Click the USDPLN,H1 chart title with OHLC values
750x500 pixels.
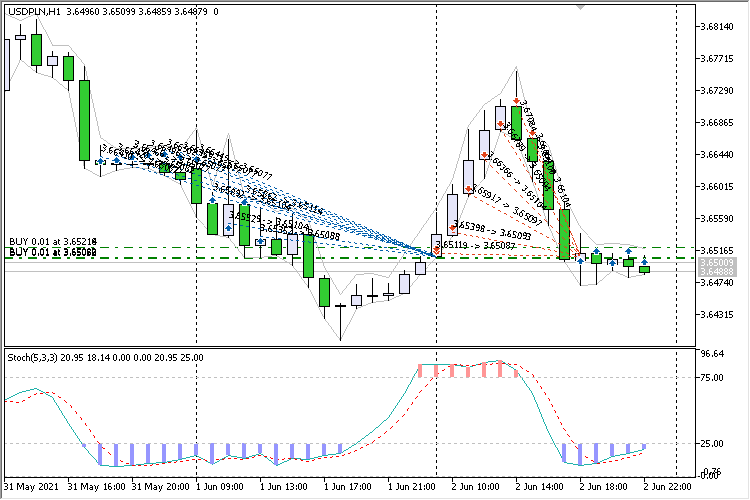click(113, 11)
